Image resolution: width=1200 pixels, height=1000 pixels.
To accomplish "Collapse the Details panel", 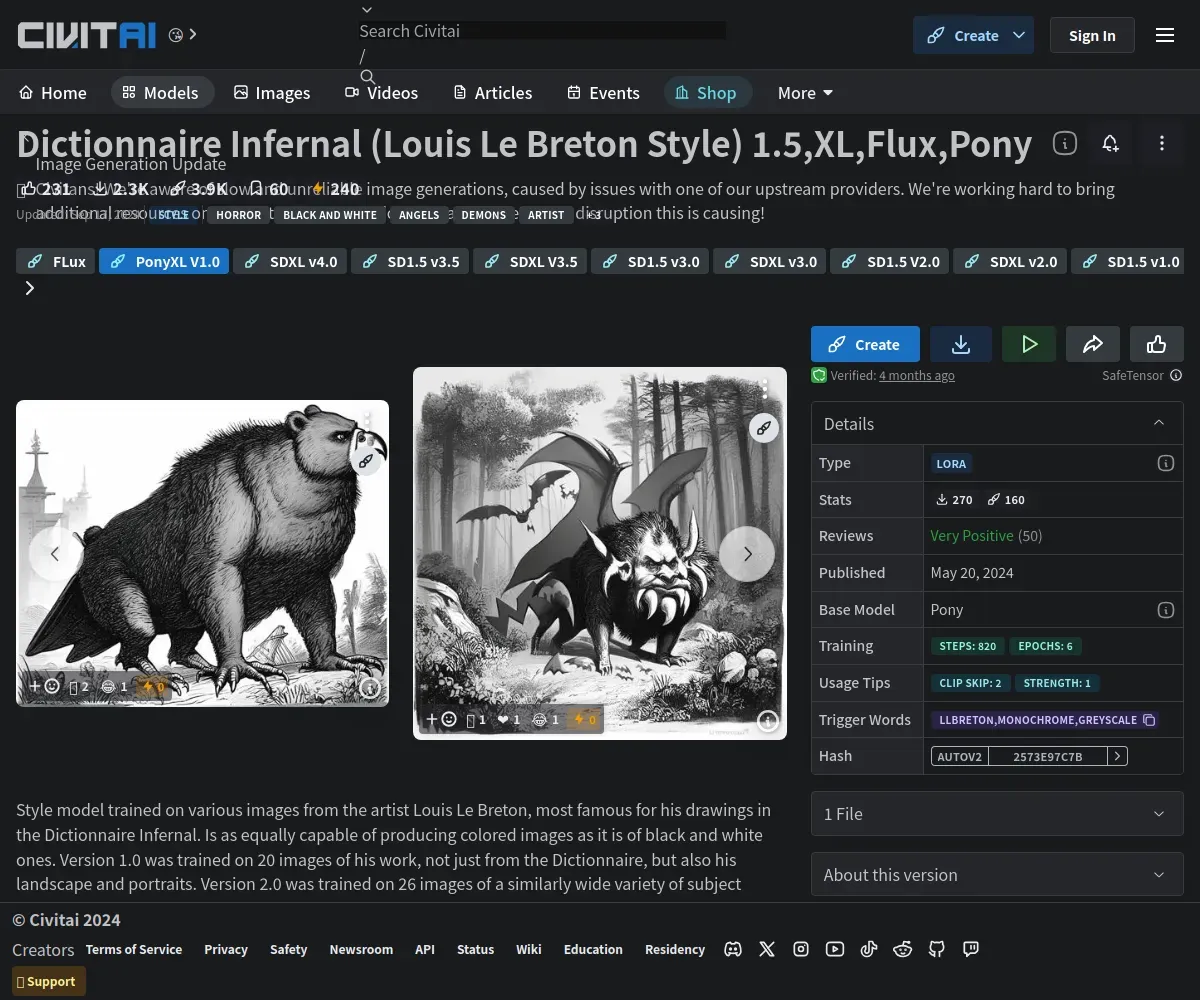I will tap(1159, 423).
